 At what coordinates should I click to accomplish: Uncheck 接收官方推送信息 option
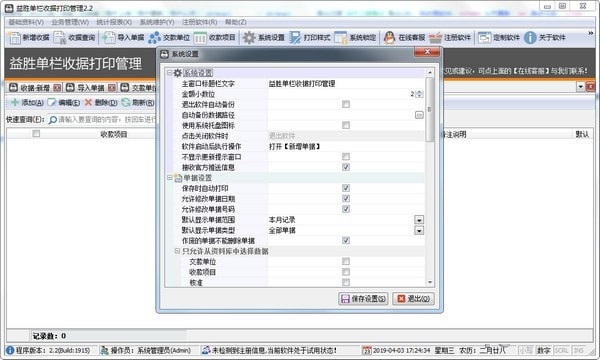(346, 167)
